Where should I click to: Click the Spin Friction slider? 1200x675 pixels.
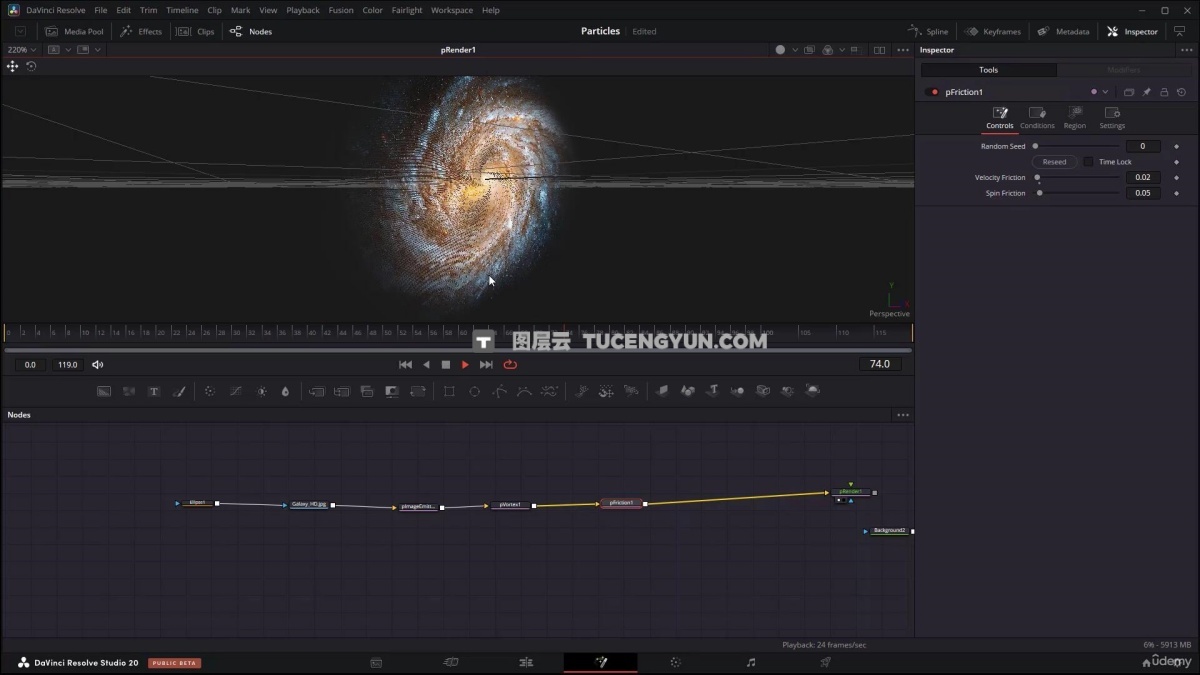[1077, 193]
